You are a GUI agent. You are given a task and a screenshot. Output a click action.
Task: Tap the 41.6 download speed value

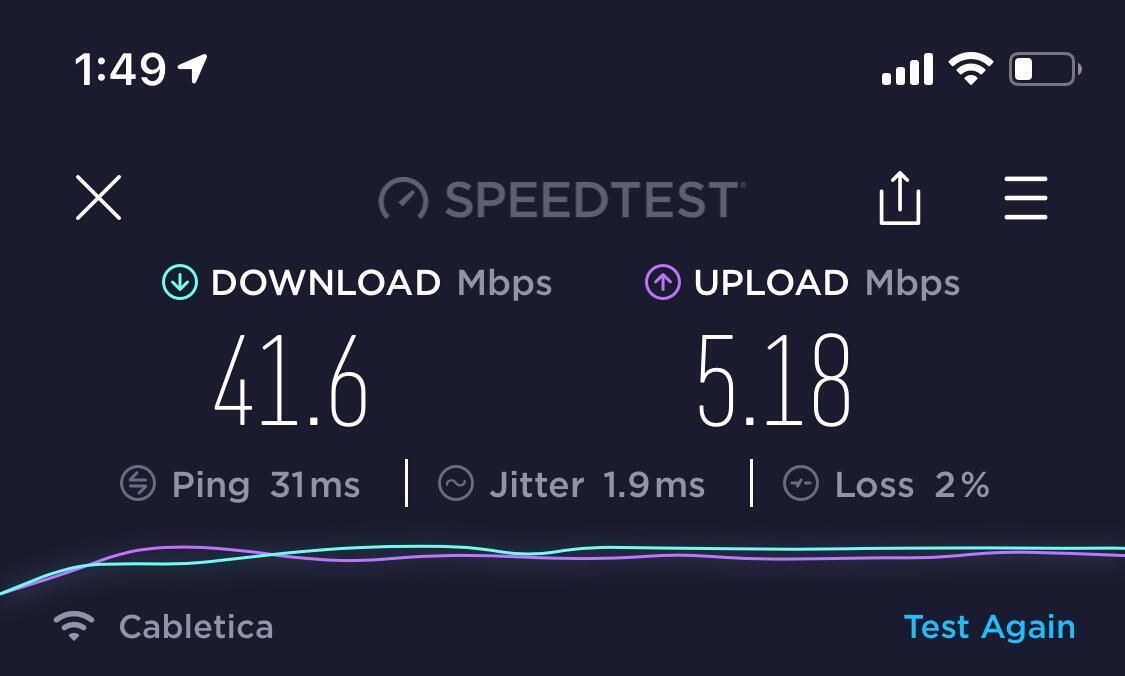[291, 381]
